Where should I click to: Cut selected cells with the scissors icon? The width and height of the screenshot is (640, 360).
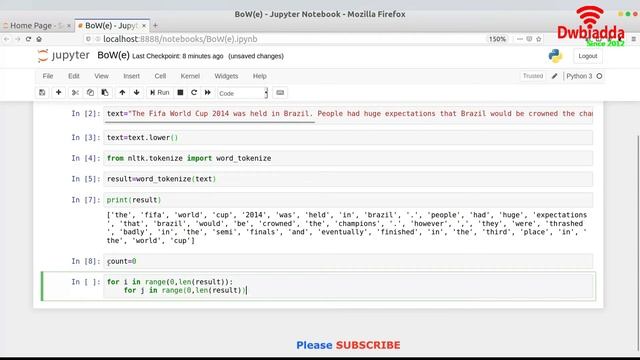[x=75, y=93]
